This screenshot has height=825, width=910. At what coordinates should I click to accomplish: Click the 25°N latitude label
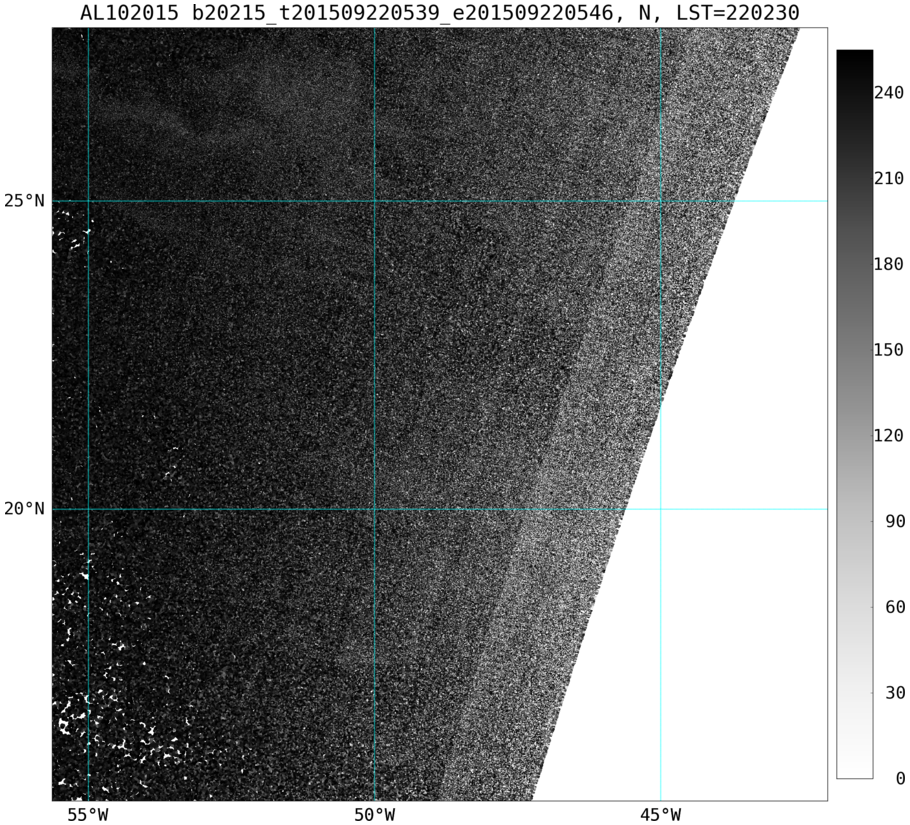(x=24, y=201)
